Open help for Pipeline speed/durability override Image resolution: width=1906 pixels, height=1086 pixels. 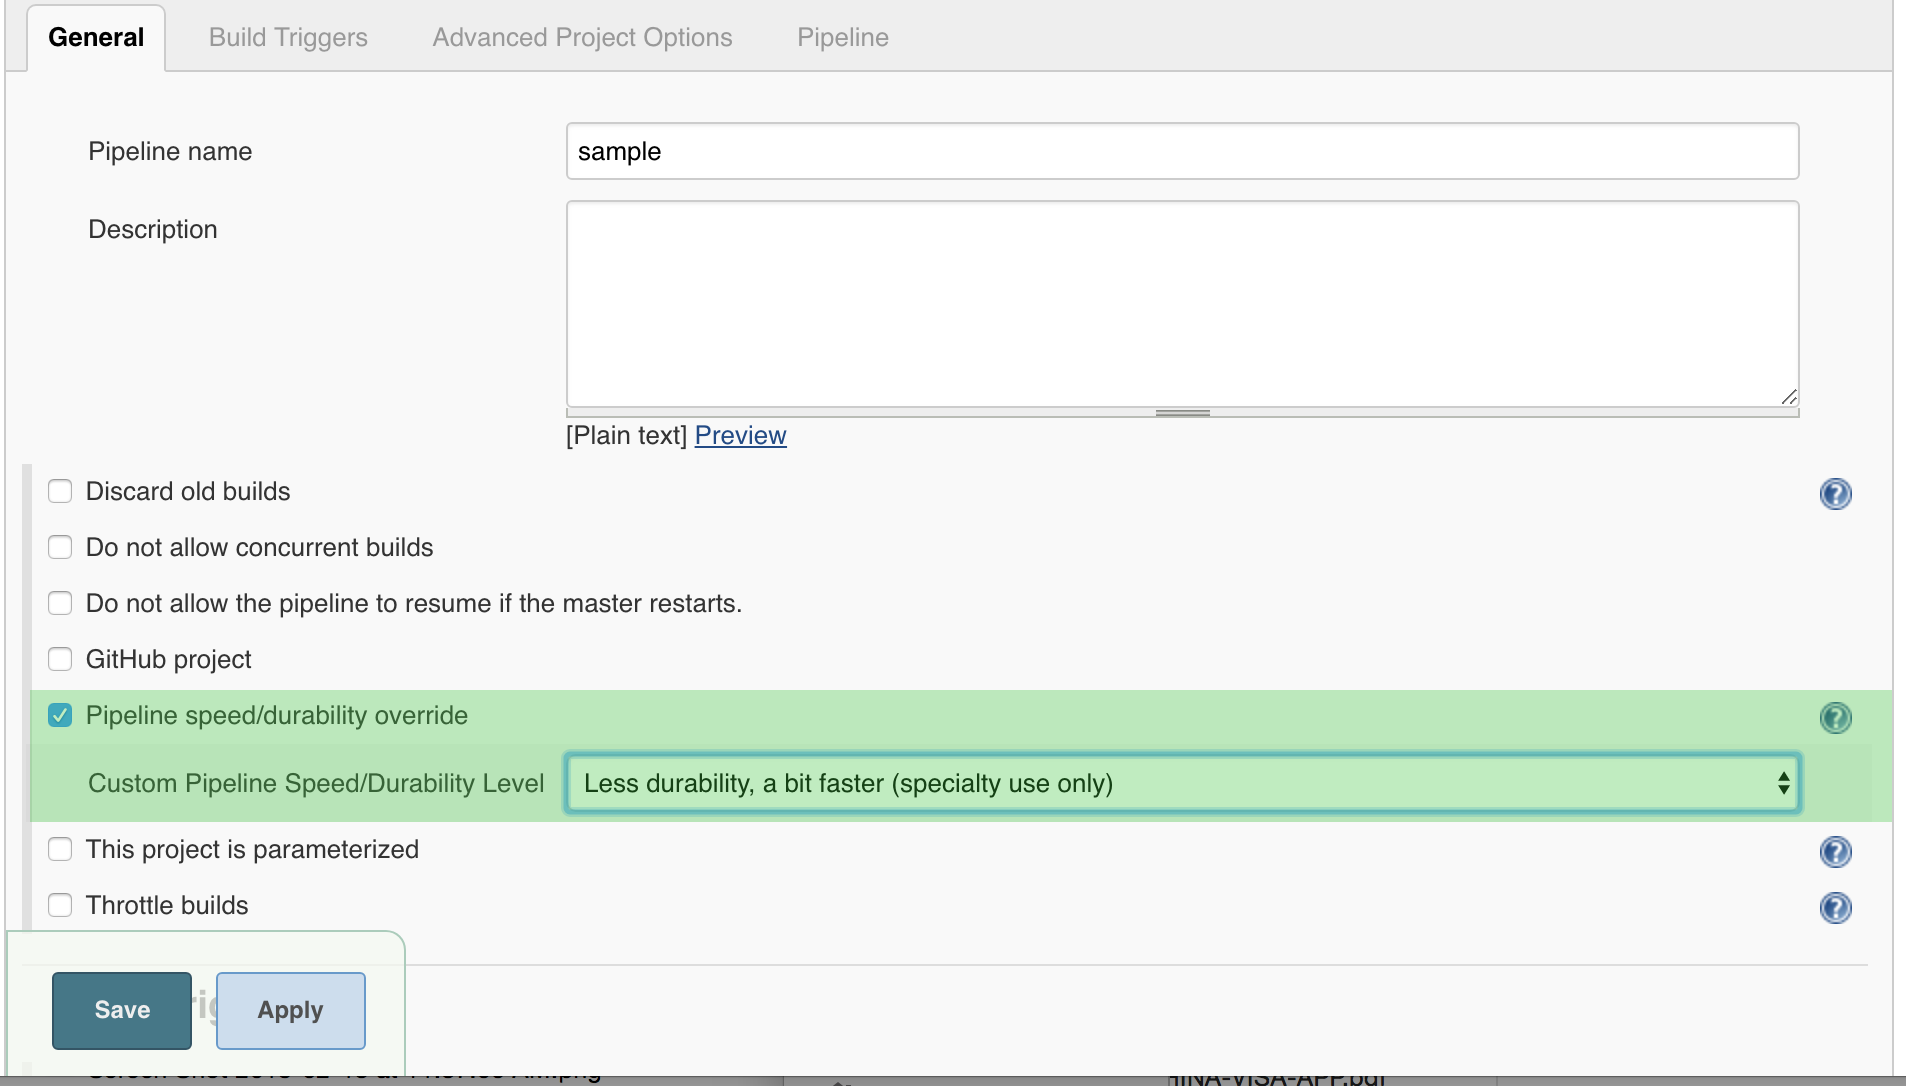tap(1835, 718)
